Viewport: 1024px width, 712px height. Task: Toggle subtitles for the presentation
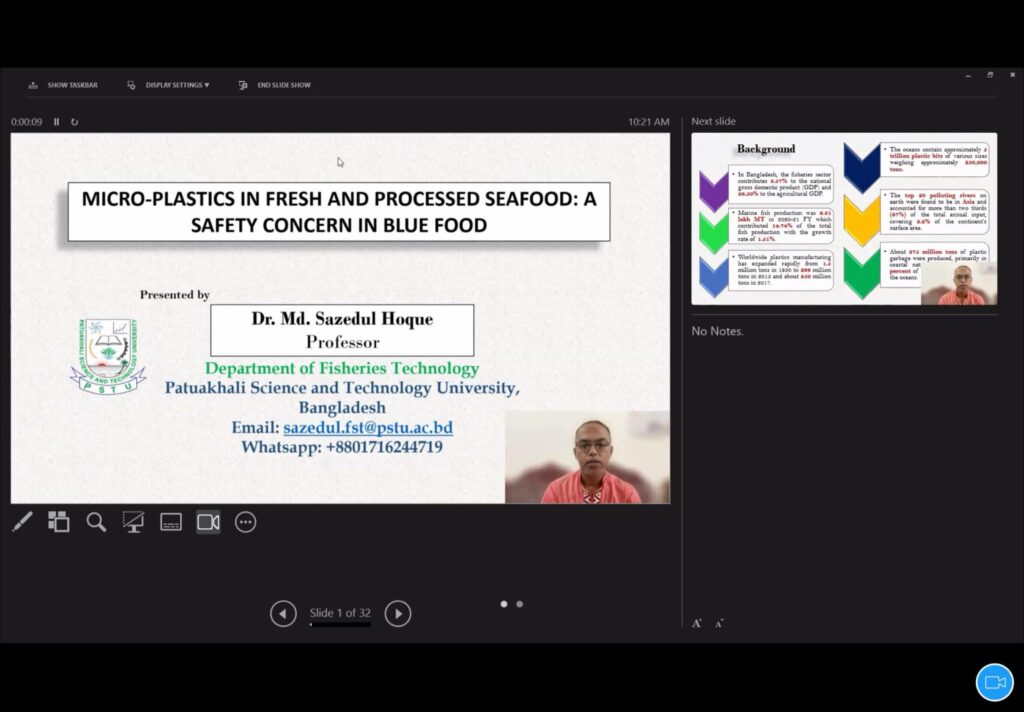(170, 521)
